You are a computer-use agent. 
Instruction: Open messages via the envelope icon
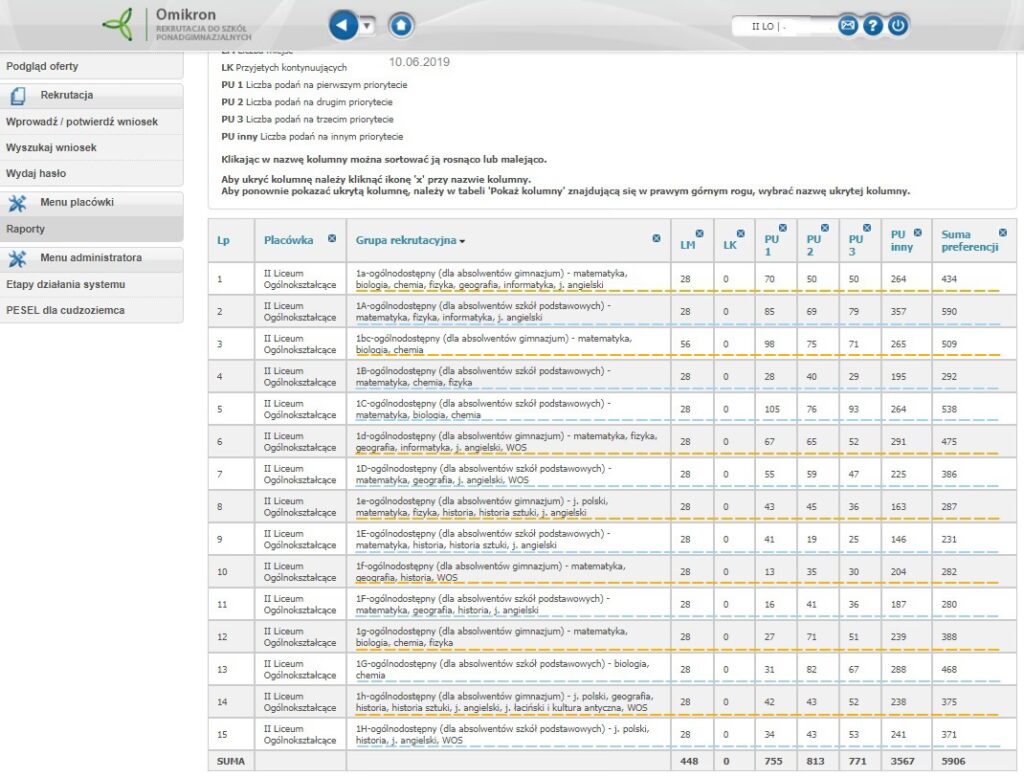tap(848, 26)
